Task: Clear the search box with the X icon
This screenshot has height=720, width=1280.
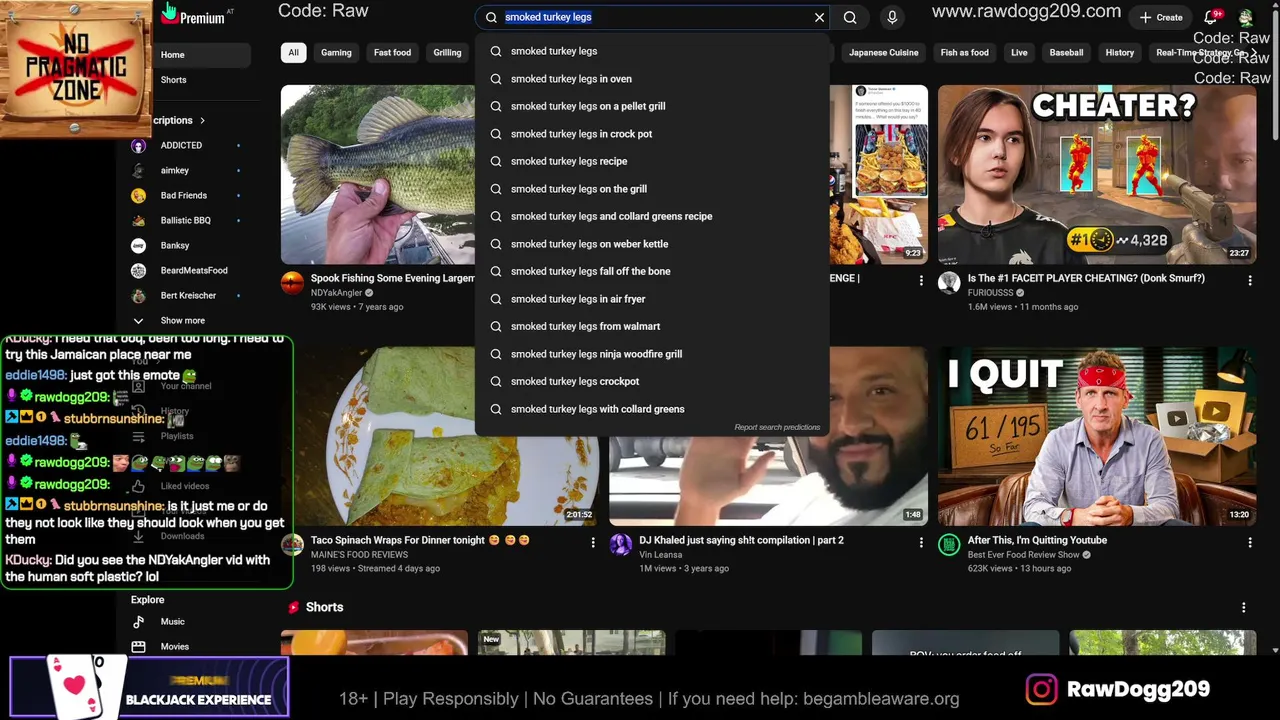Action: (819, 17)
